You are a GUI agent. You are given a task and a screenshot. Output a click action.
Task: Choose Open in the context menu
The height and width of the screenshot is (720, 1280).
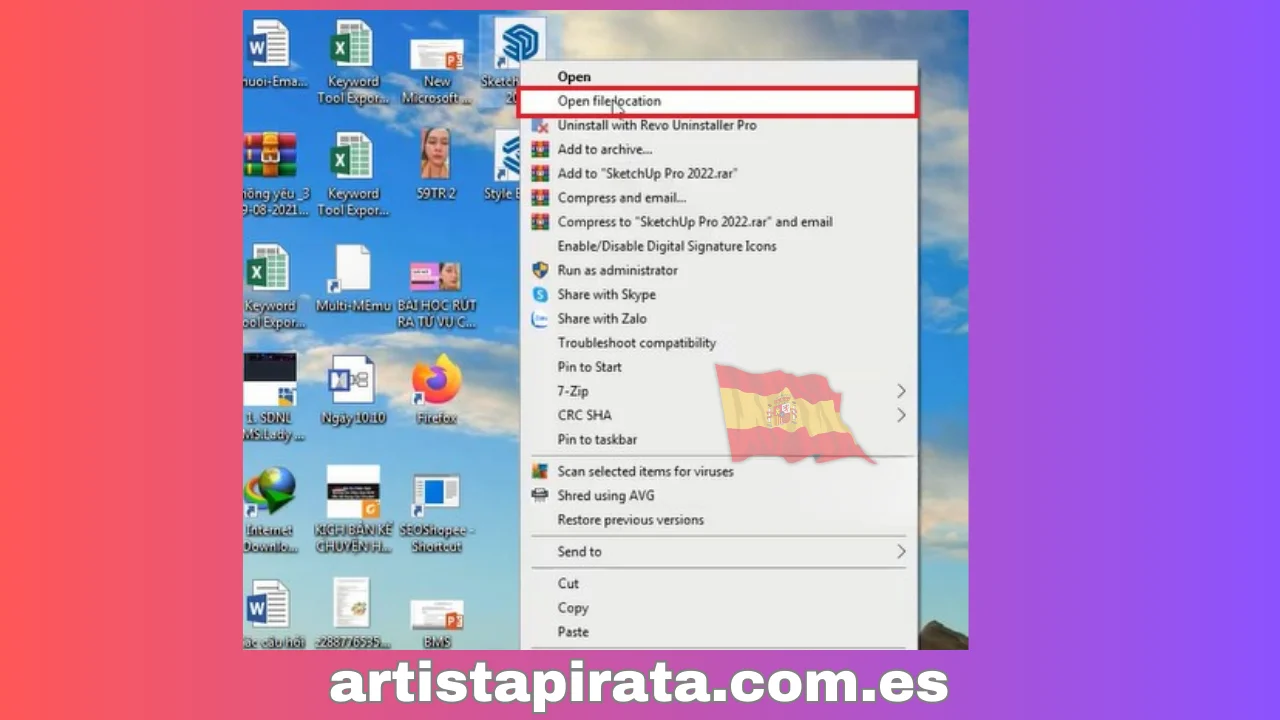(x=718, y=77)
